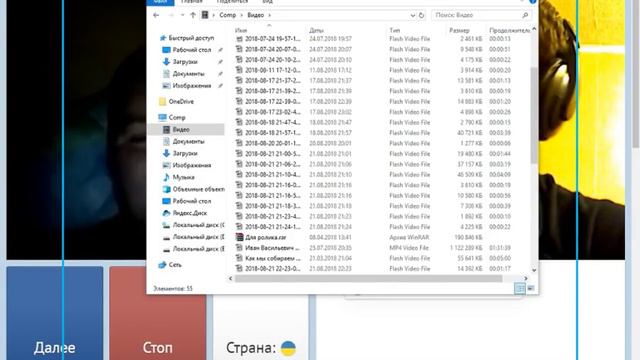Go back using the Explorer back arrow

pos(156,15)
